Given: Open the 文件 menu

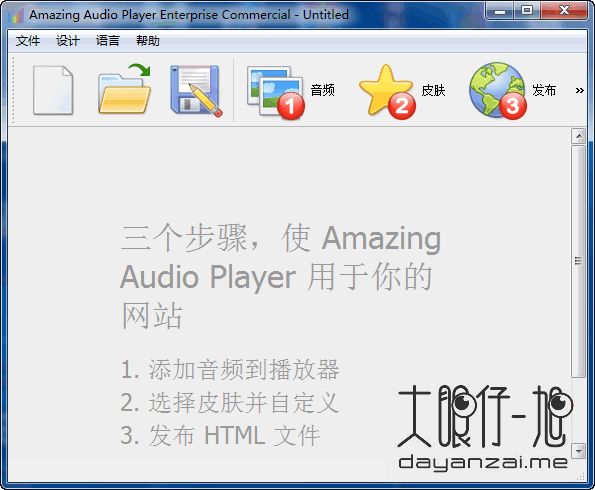Looking at the screenshot, I should 28,40.
